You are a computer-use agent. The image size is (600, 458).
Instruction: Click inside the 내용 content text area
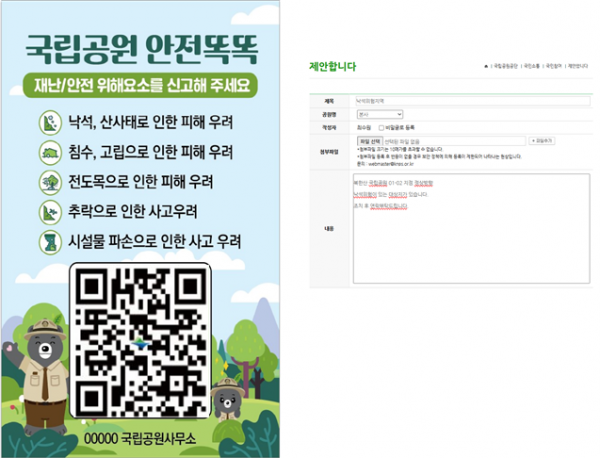(470, 230)
